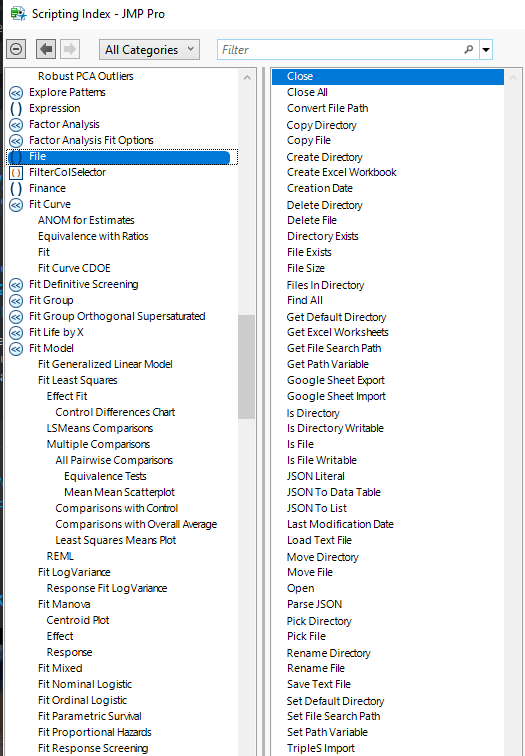525x756 pixels.
Task: Click the left list scrollbar thumb
Action: coord(246,367)
